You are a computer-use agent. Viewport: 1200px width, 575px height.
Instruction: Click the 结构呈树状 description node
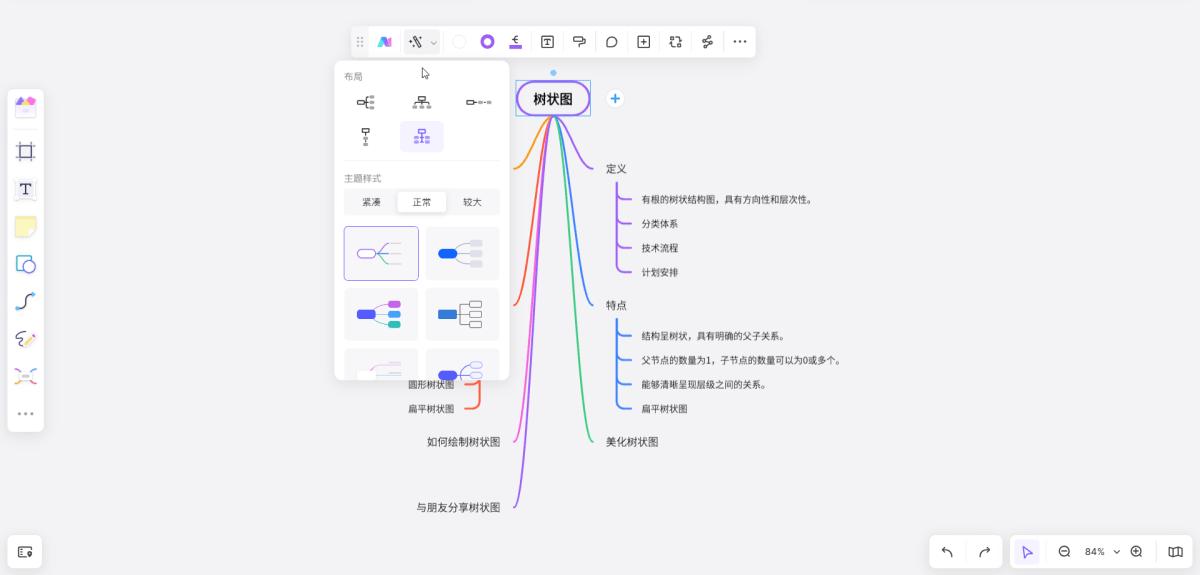pos(713,336)
